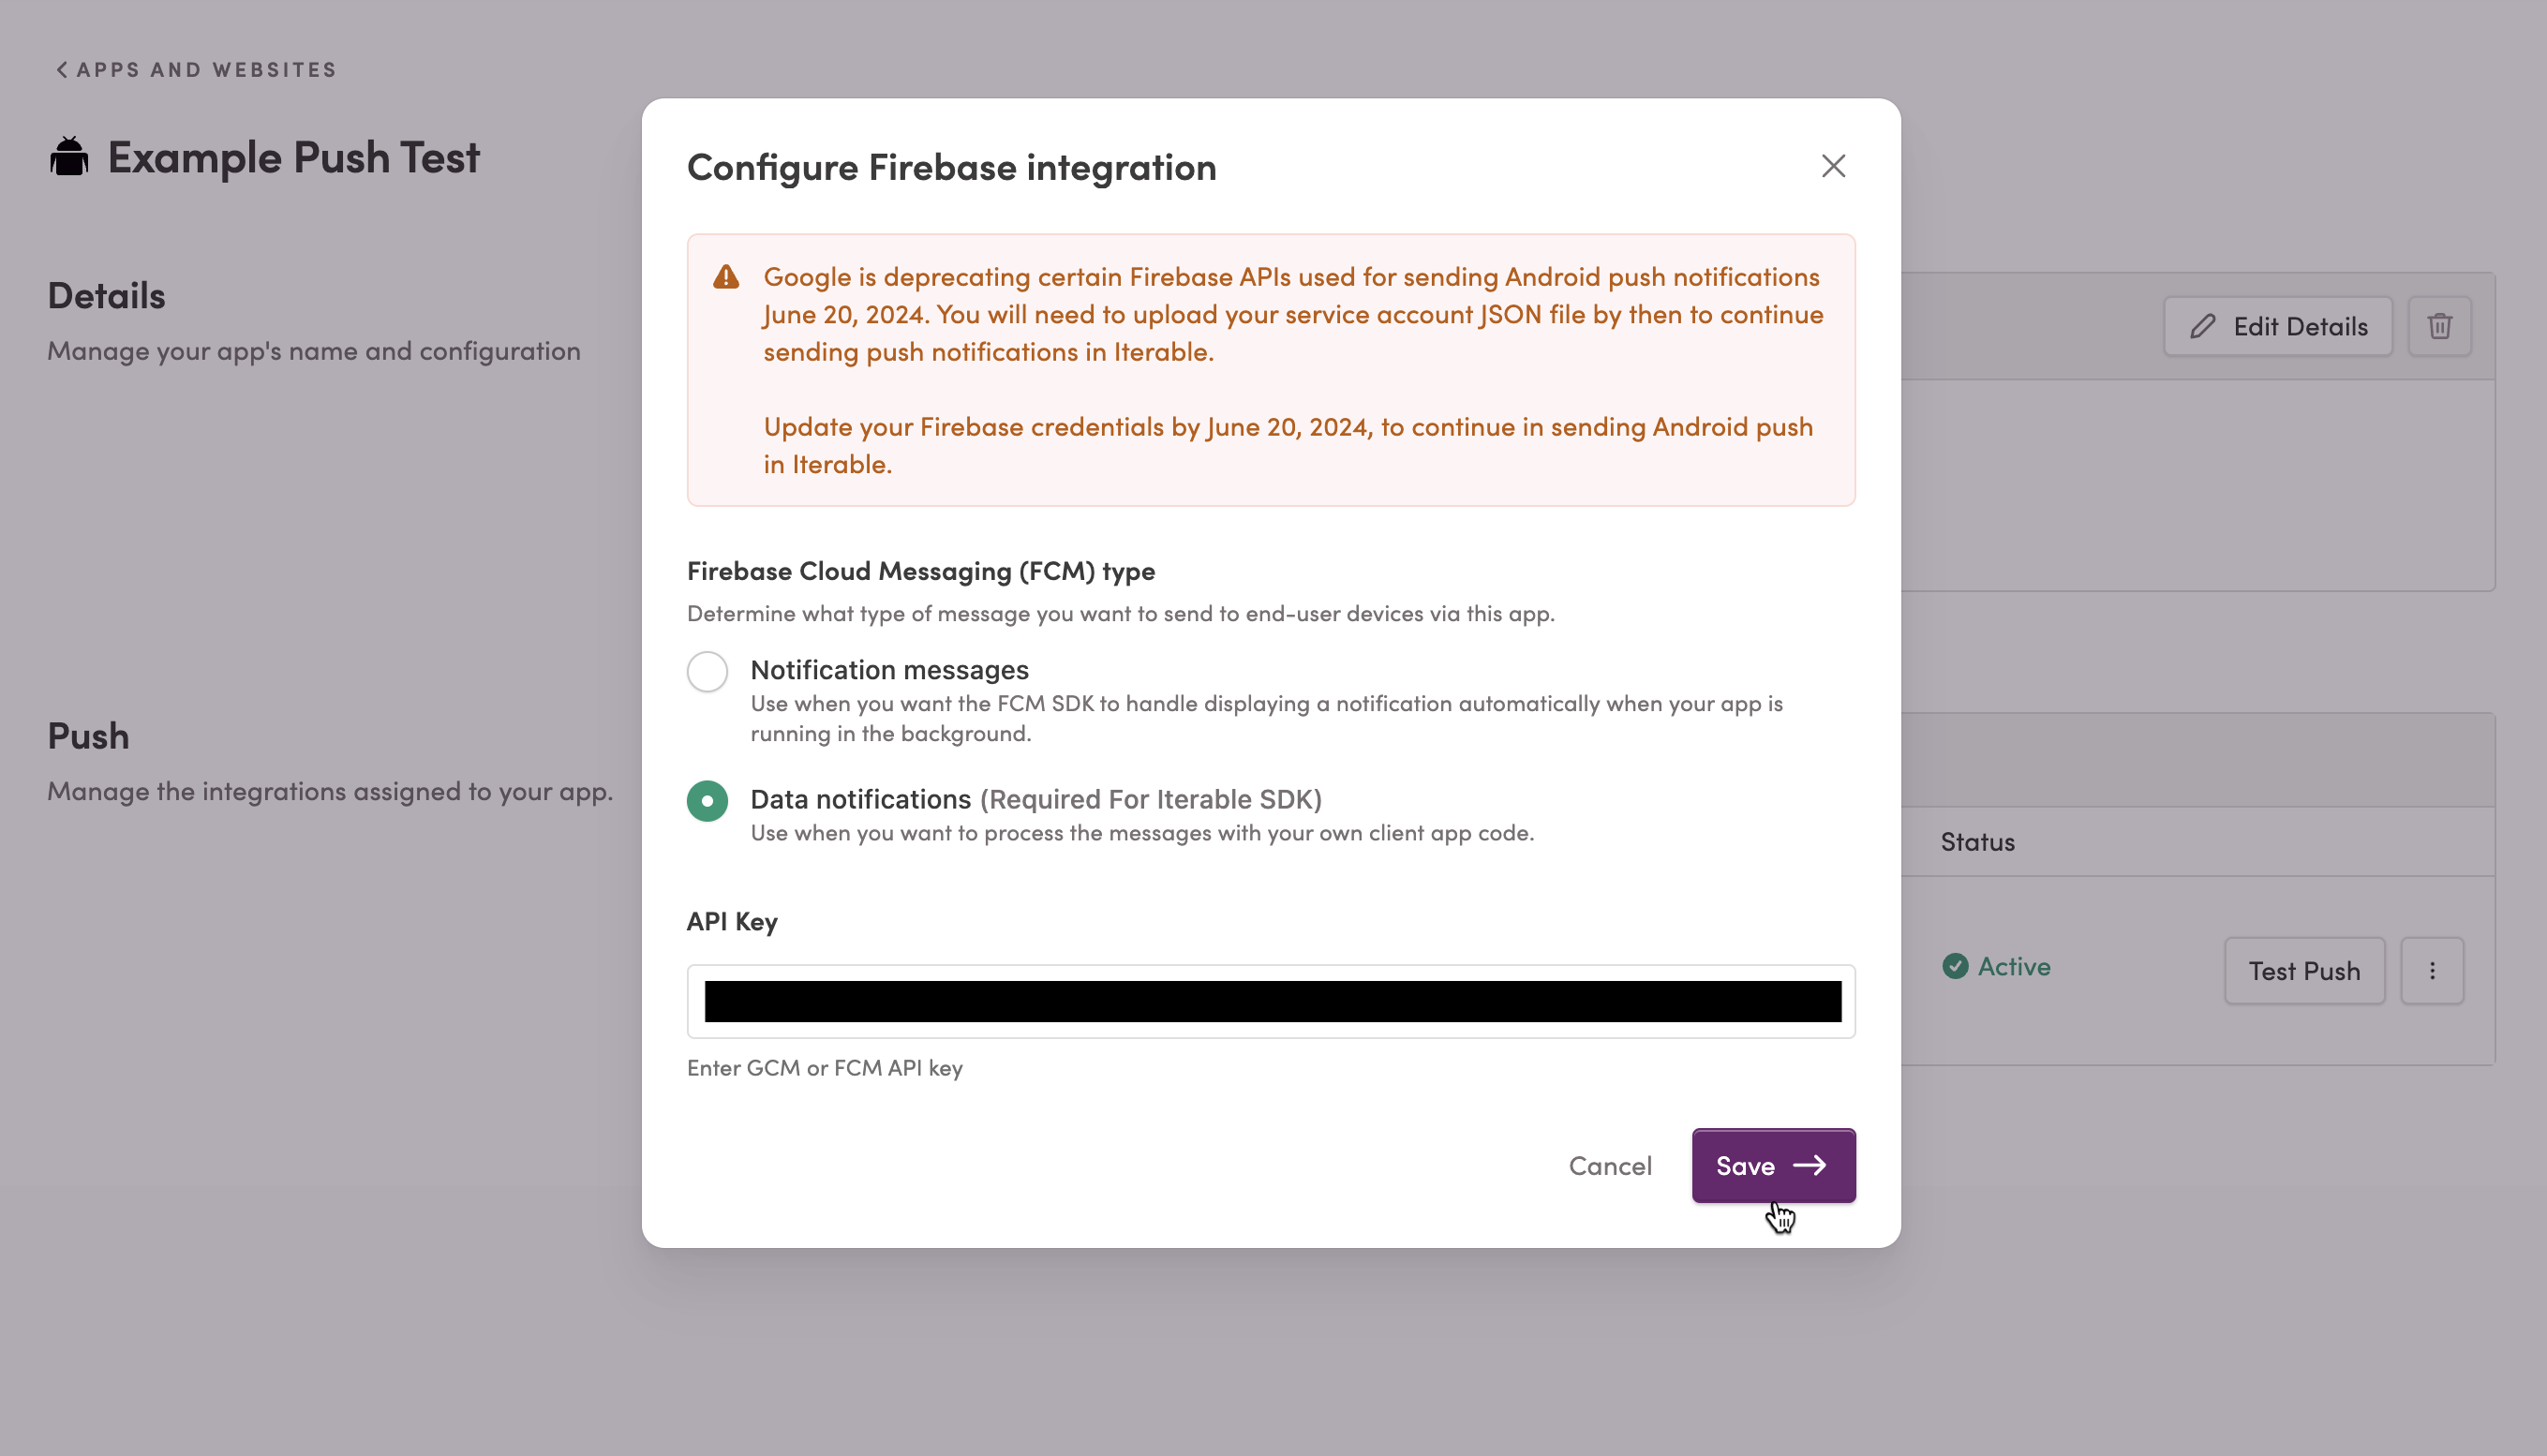The image size is (2547, 1456).
Task: Click the back chevron beside Apps and Websites
Action: pyautogui.click(x=62, y=70)
